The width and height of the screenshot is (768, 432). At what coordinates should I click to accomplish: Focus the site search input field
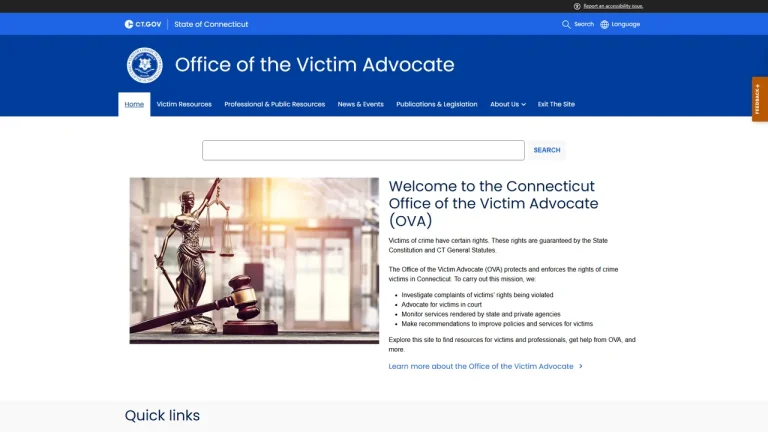[363, 150]
